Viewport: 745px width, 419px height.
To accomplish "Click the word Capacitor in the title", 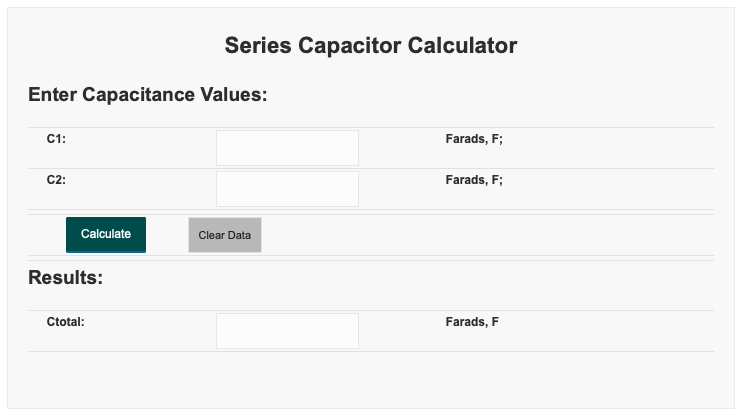I will [349, 46].
